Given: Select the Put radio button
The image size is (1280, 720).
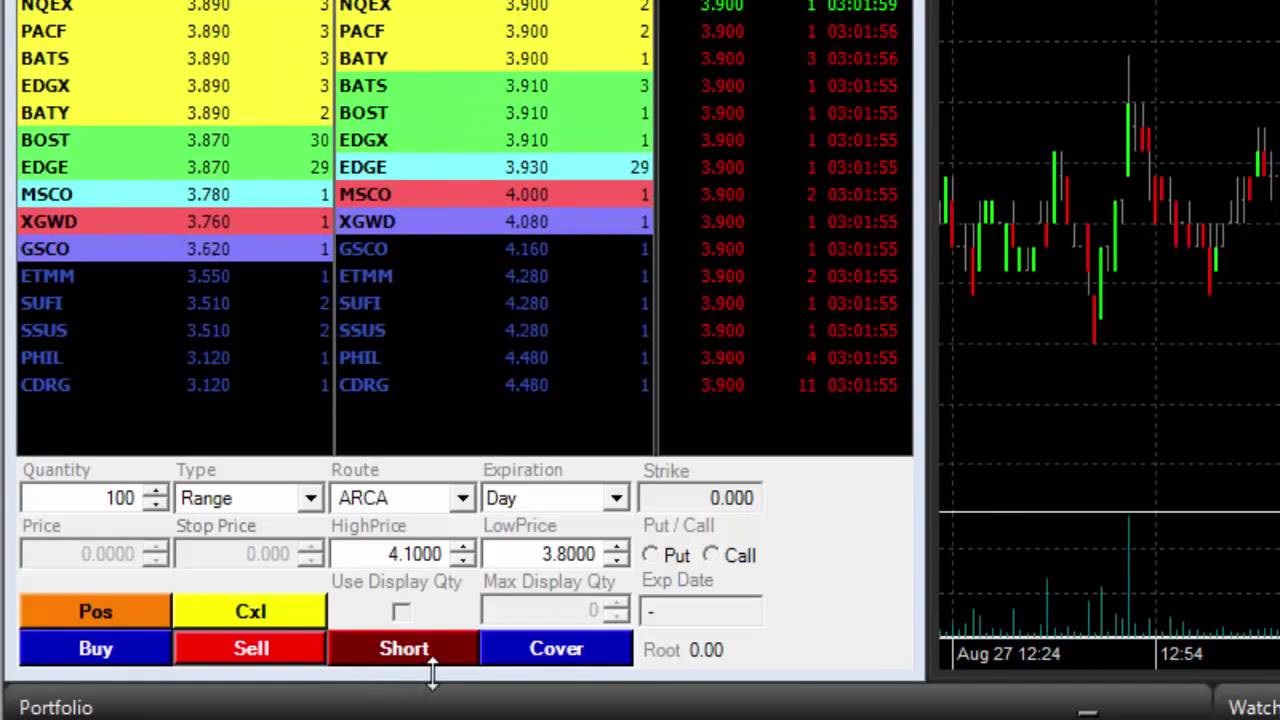Looking at the screenshot, I should point(651,555).
